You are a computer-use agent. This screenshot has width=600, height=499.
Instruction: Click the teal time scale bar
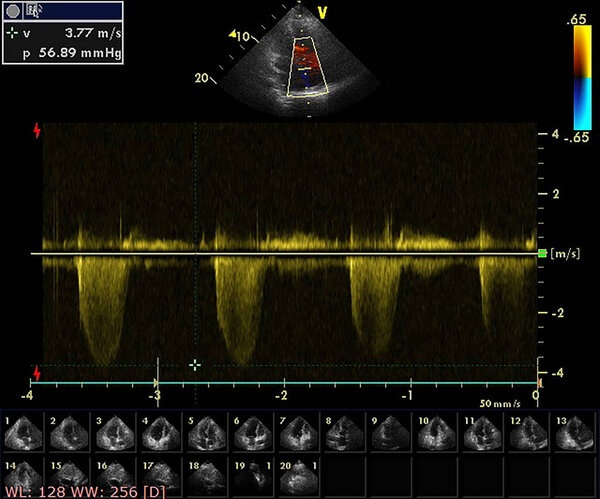point(284,382)
